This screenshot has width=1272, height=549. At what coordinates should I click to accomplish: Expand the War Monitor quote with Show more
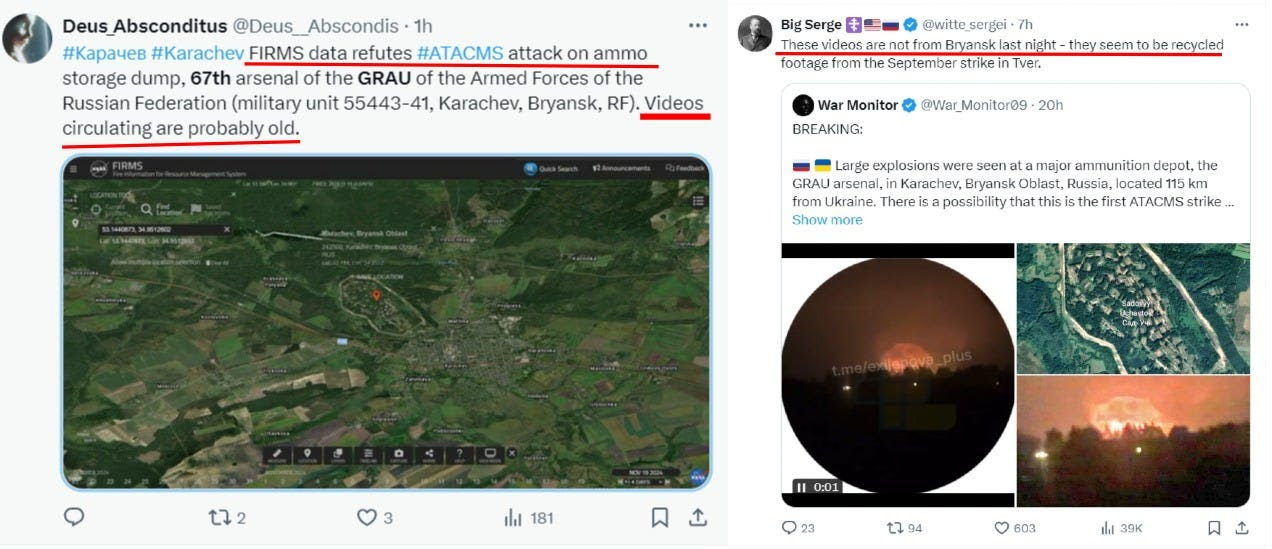[826, 219]
